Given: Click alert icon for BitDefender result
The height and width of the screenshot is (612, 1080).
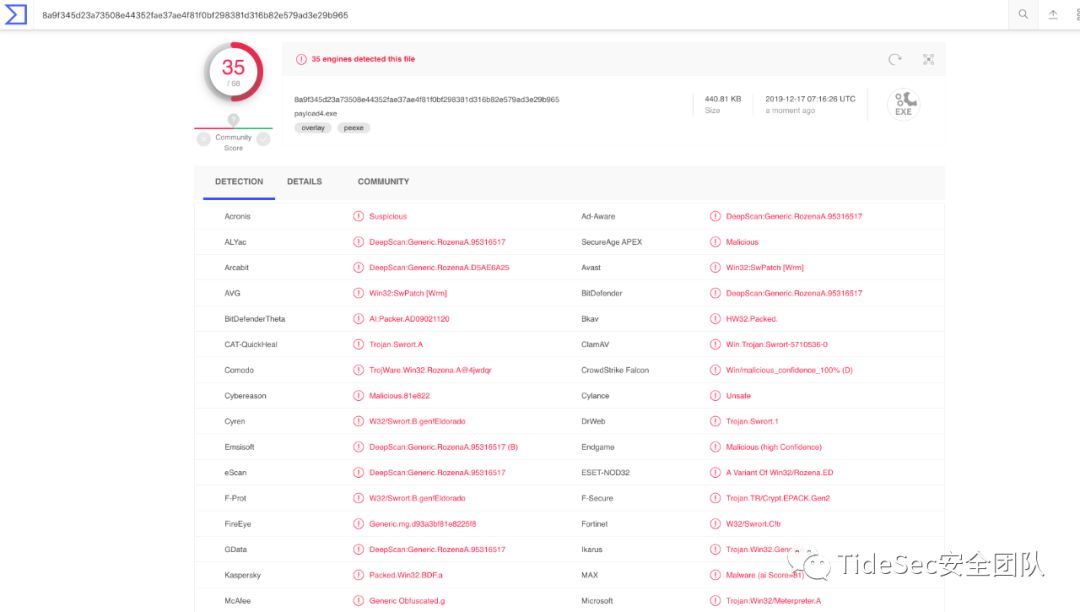Looking at the screenshot, I should [715, 293].
